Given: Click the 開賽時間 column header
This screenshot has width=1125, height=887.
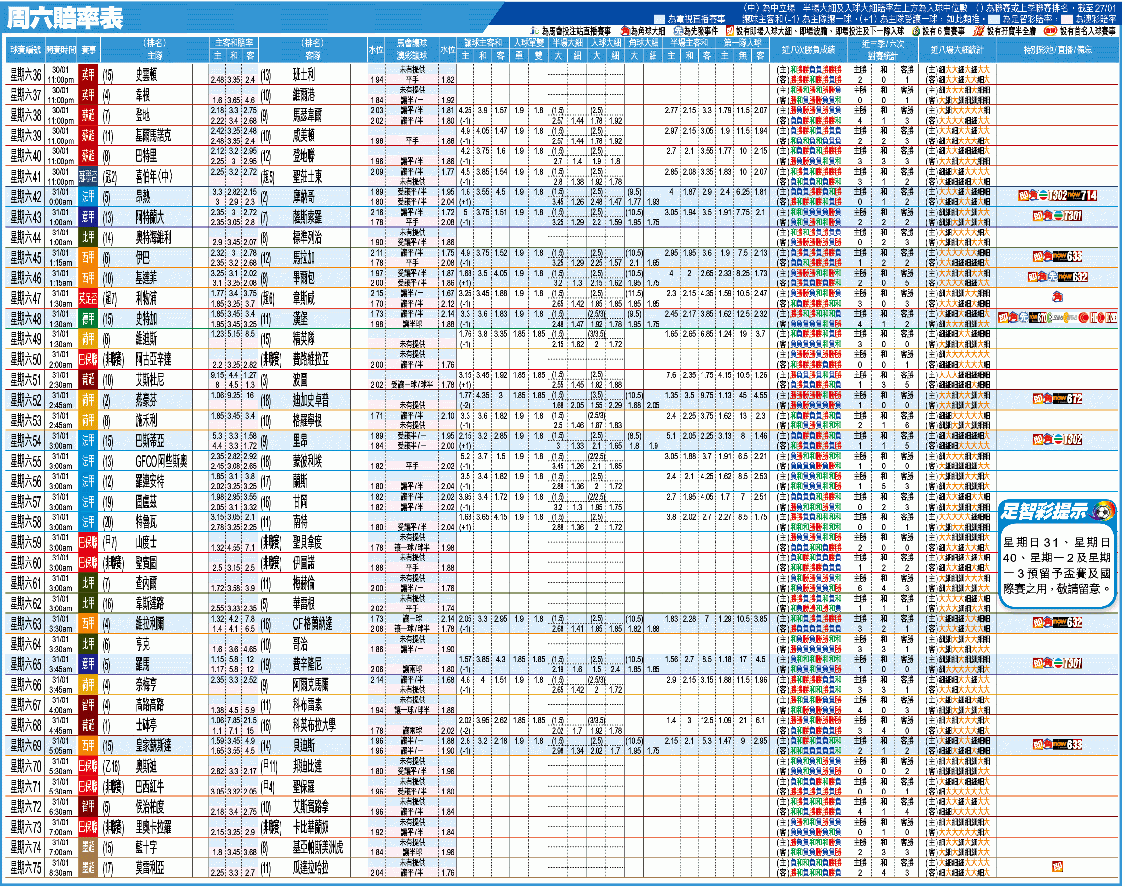Looking at the screenshot, I should tap(61, 50).
